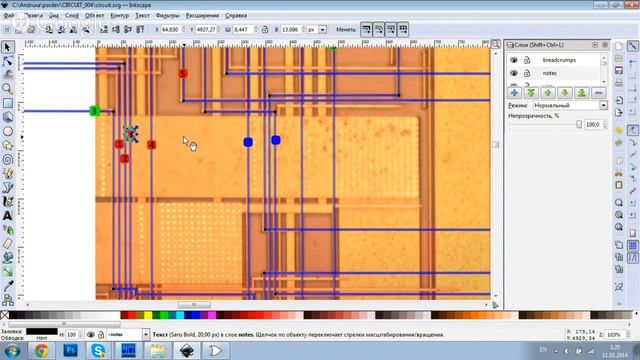Image resolution: width=640 pixels, height=360 pixels.
Task: Click raise layer to top button
Action: (x=531, y=93)
